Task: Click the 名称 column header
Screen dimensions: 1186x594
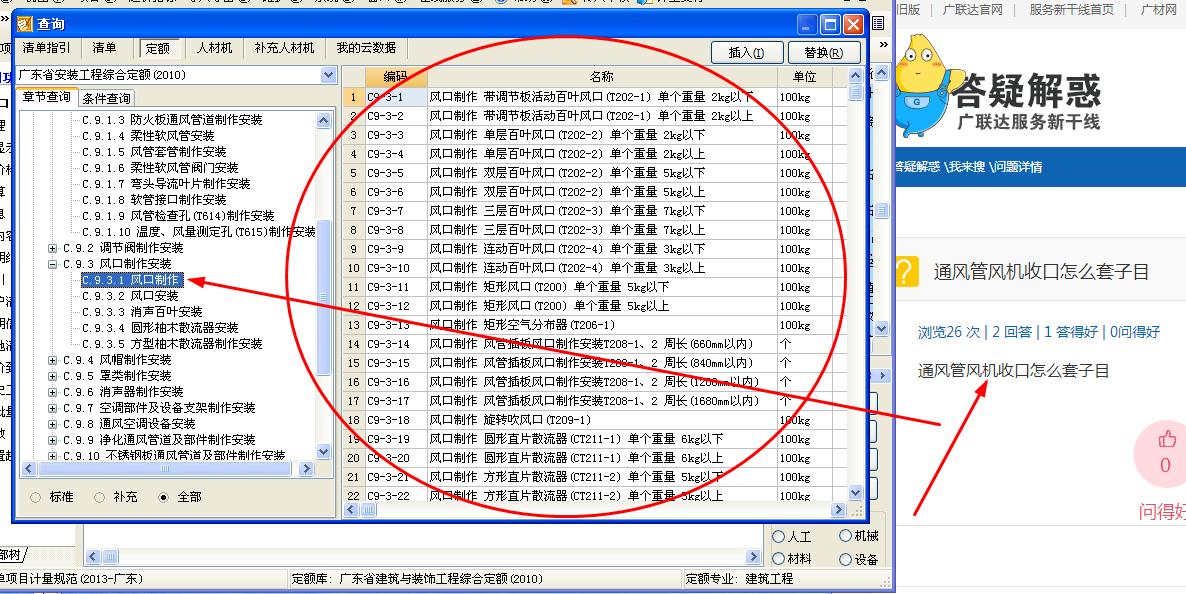Action: (x=602, y=76)
